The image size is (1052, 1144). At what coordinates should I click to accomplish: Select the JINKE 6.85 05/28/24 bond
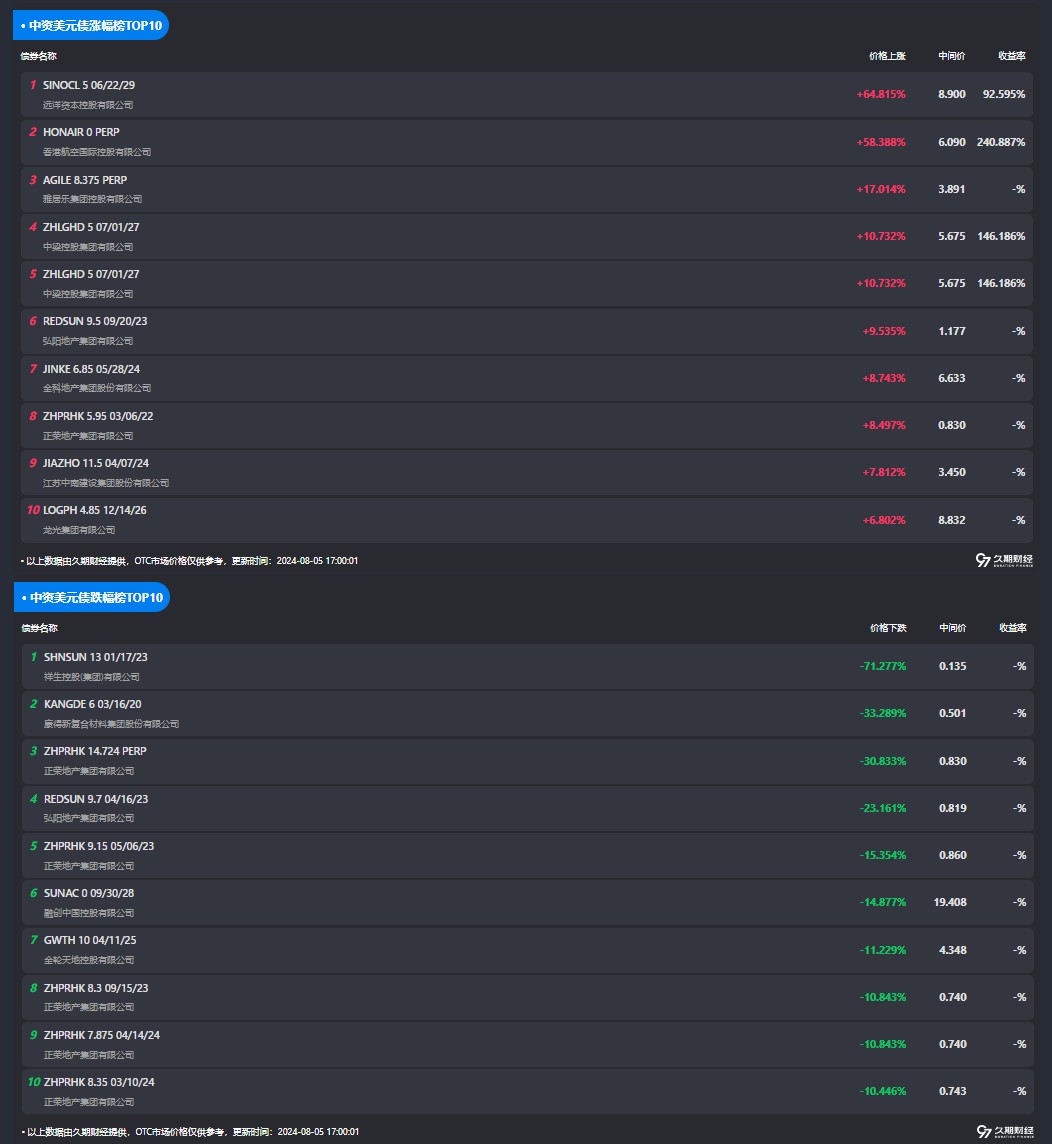(x=91, y=369)
